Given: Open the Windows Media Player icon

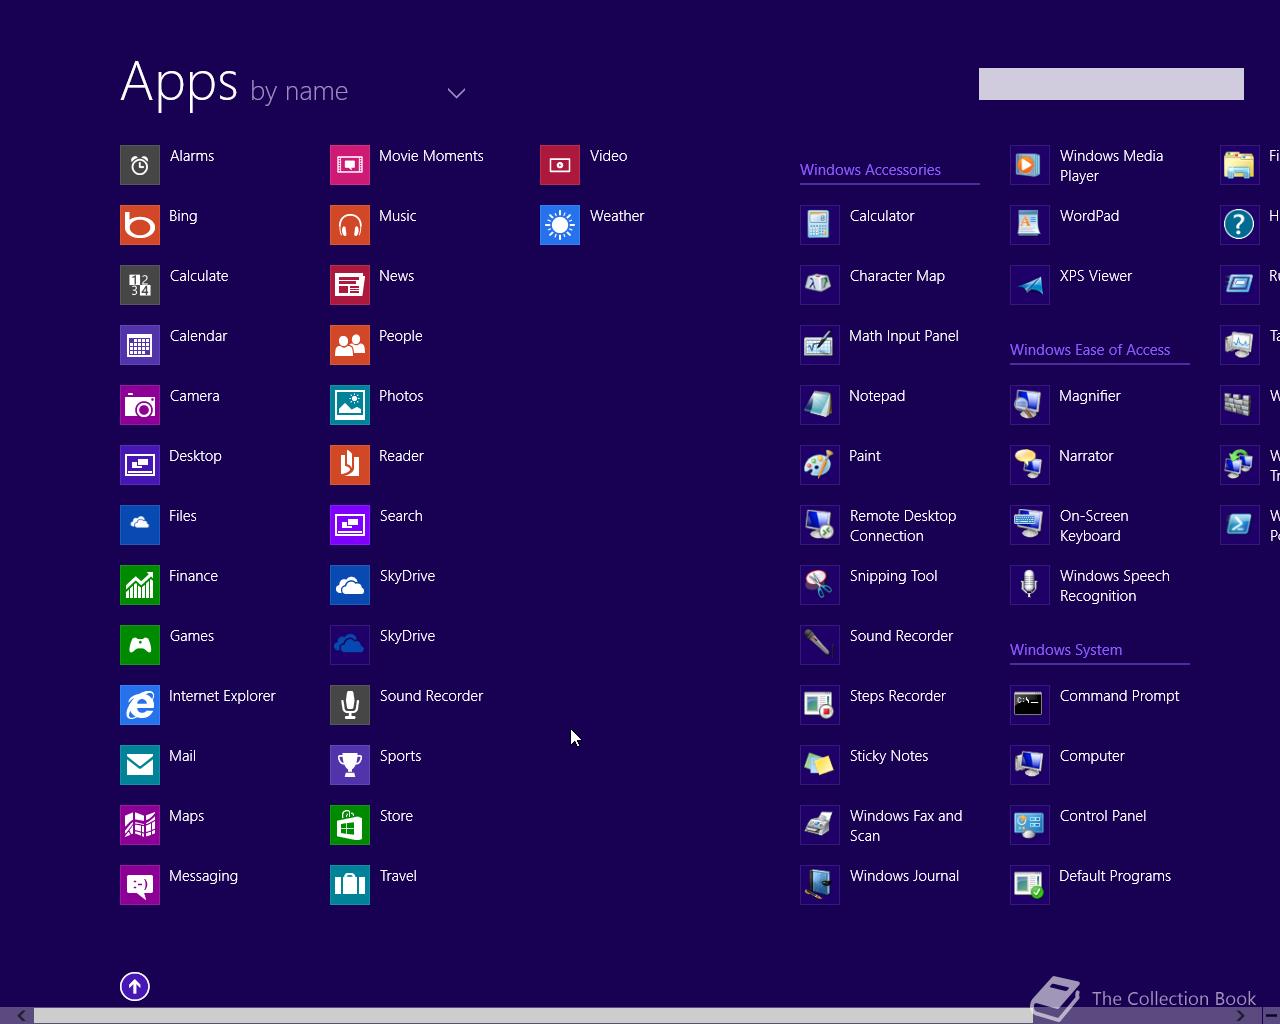Looking at the screenshot, I should point(1030,165).
